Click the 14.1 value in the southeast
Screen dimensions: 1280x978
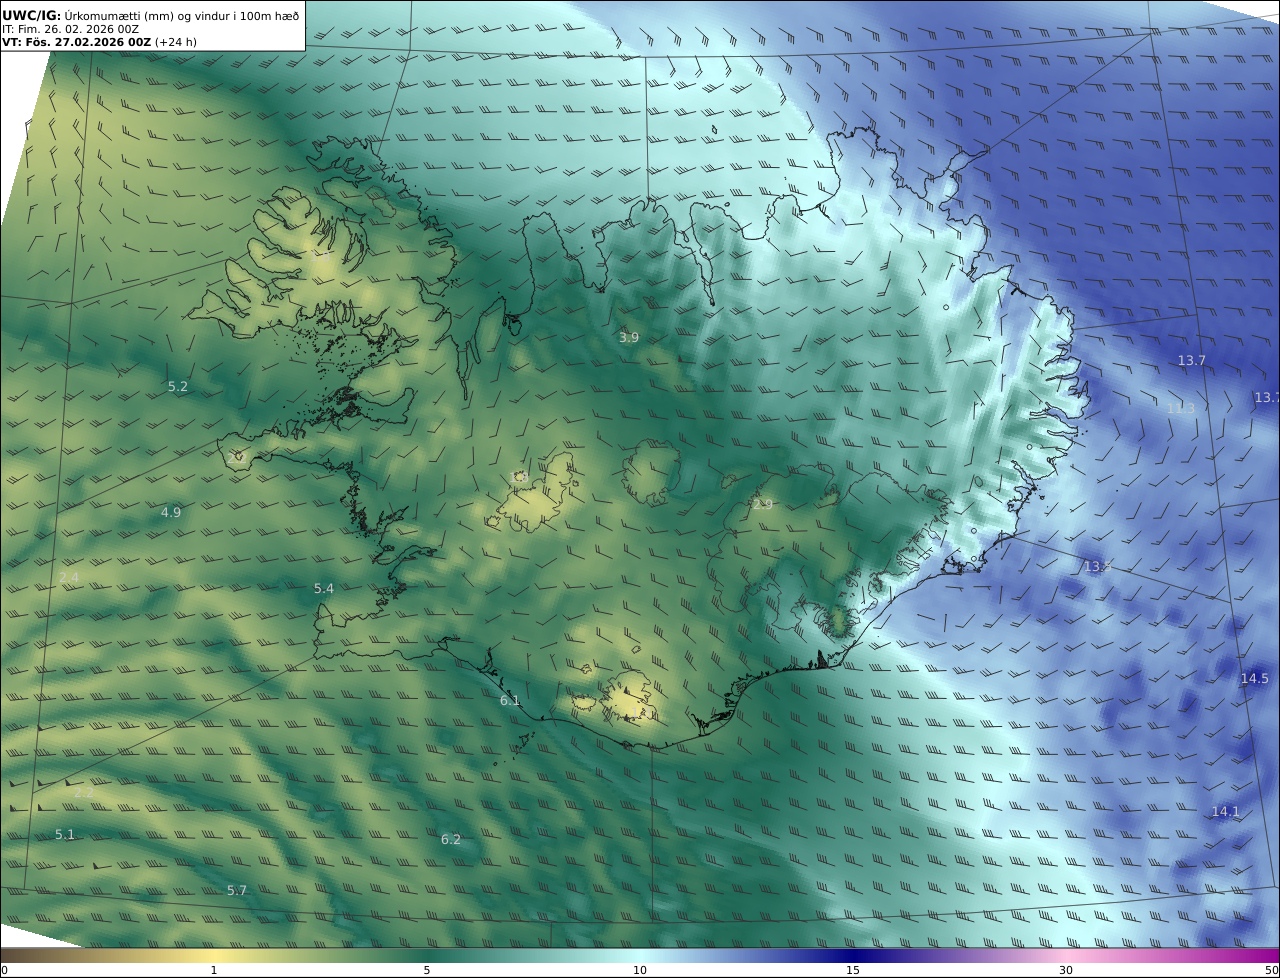(x=1225, y=811)
